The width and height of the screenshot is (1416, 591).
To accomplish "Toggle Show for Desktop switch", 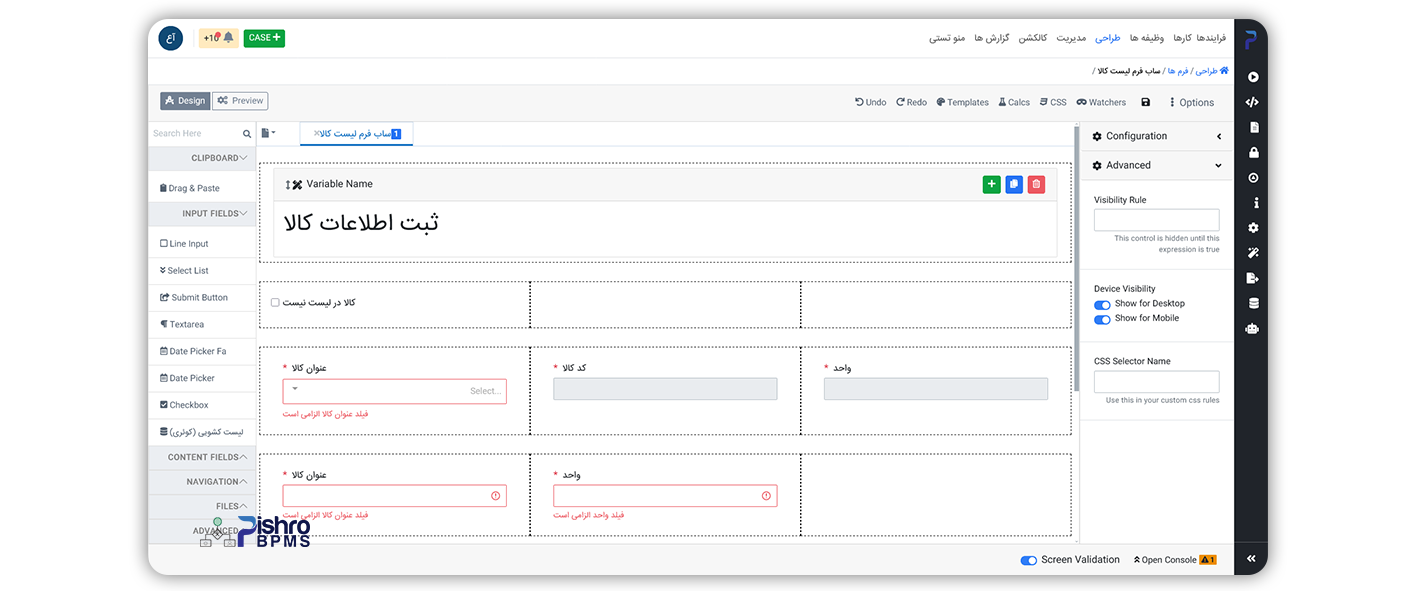I will pos(1102,304).
